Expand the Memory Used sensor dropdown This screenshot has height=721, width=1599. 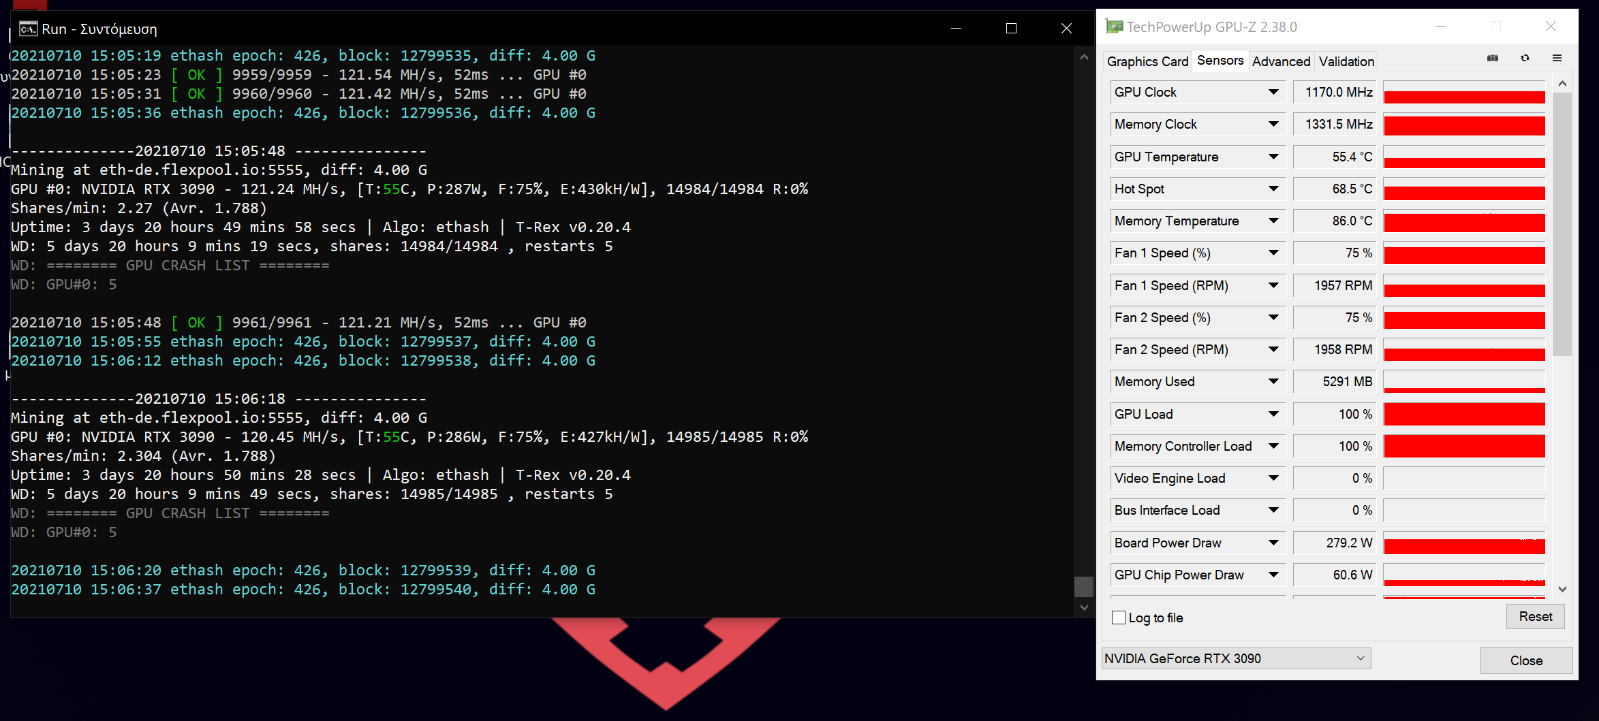click(1273, 381)
